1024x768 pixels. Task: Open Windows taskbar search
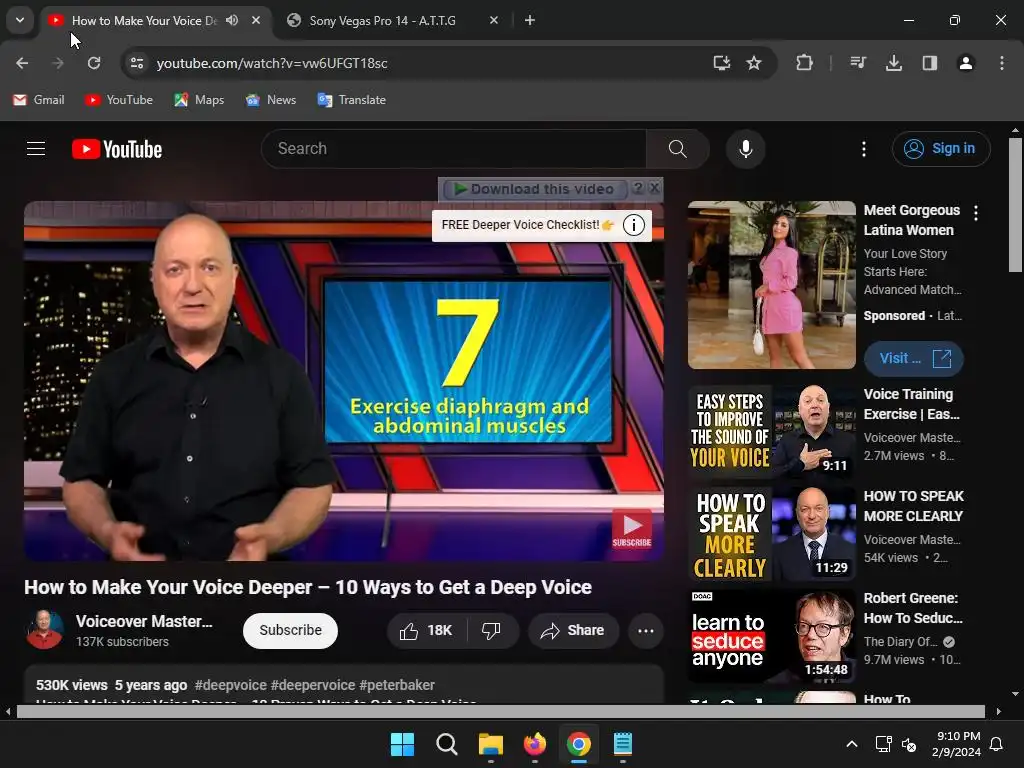click(x=447, y=744)
